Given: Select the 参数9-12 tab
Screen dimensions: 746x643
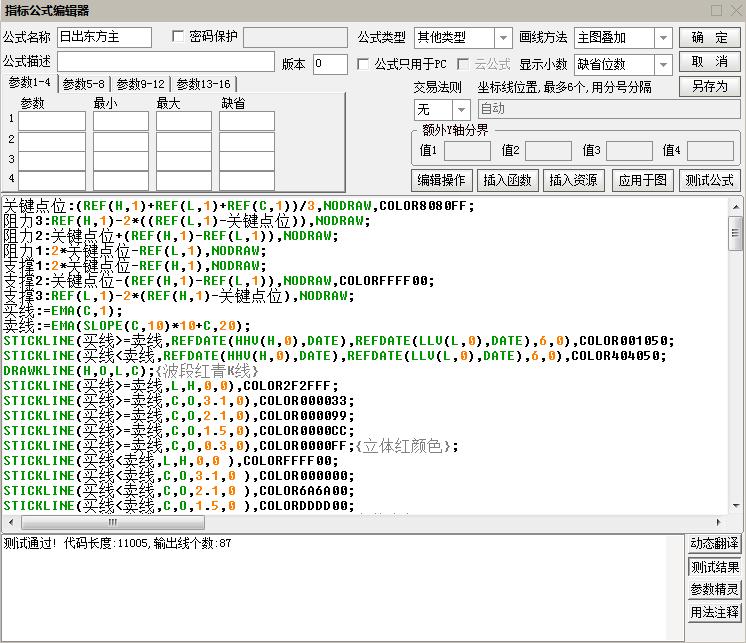Looking at the screenshot, I should [140, 85].
